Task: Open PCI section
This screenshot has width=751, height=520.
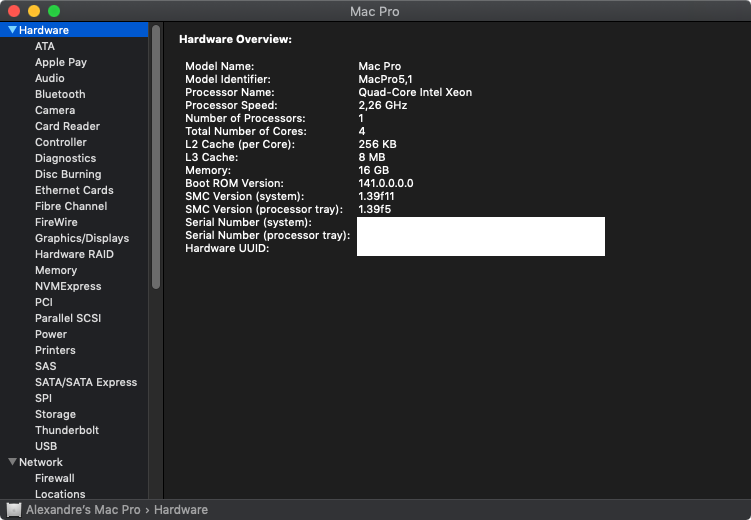Action: tap(44, 302)
